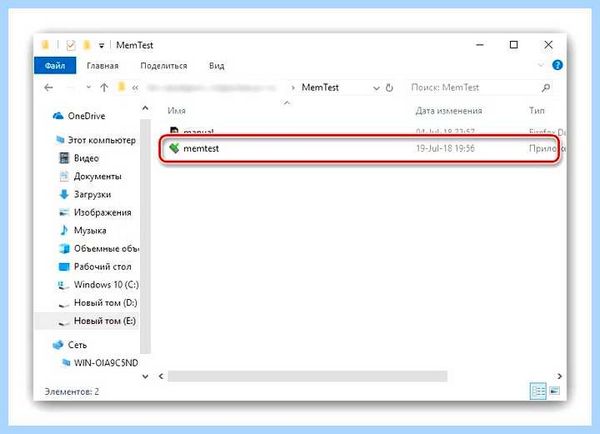Click the search magnifier icon
Image resolution: width=600 pixels, height=434 pixels.
(x=546, y=88)
